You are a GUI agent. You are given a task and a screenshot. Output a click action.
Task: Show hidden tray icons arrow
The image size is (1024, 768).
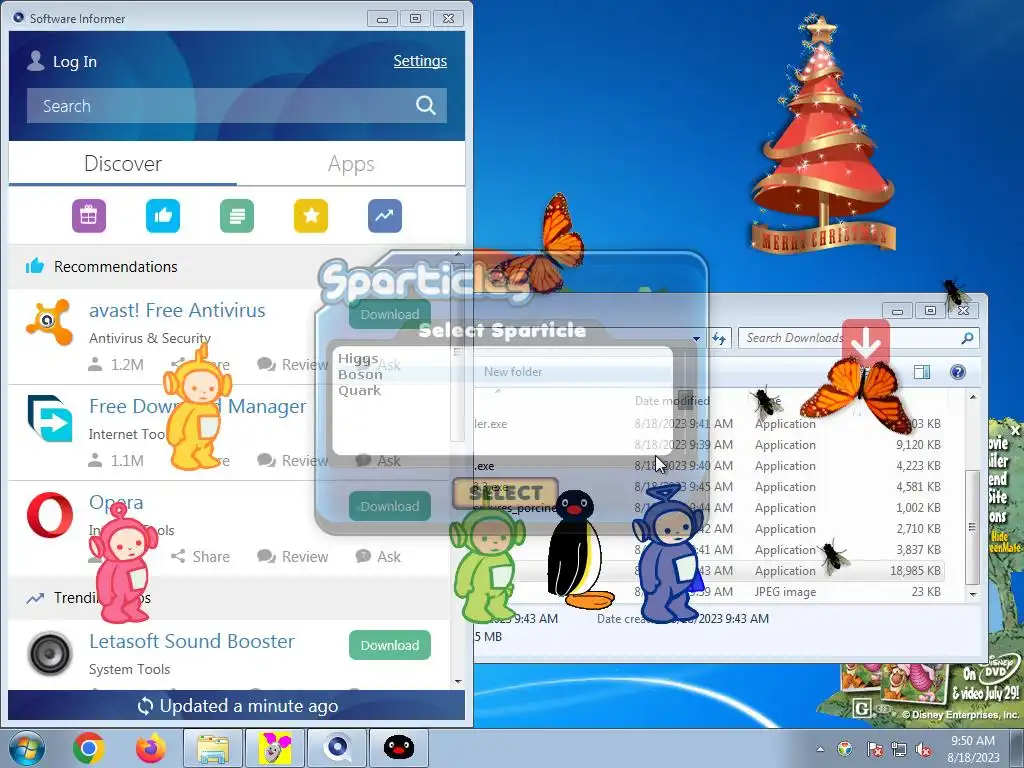[820, 750]
